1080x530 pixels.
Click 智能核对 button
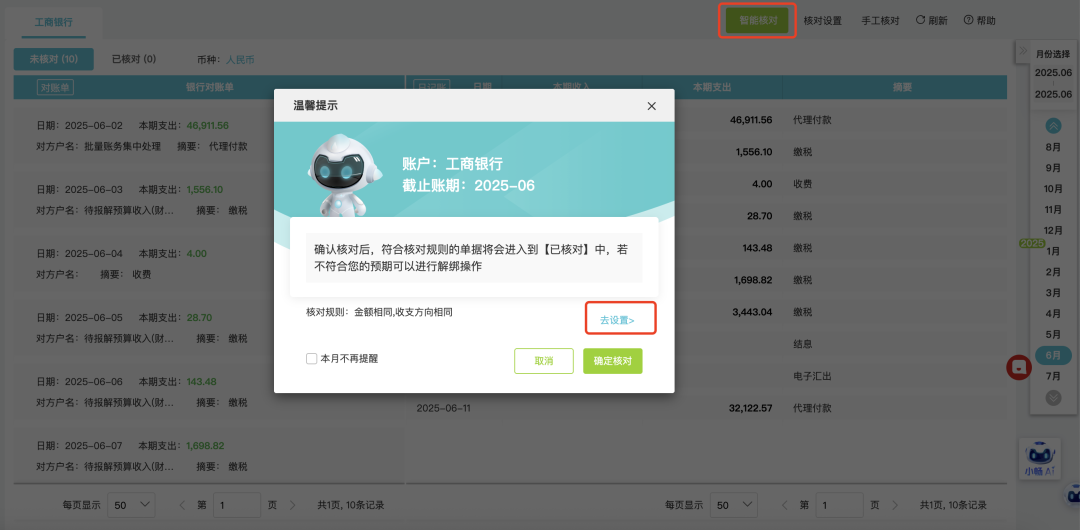click(x=758, y=21)
